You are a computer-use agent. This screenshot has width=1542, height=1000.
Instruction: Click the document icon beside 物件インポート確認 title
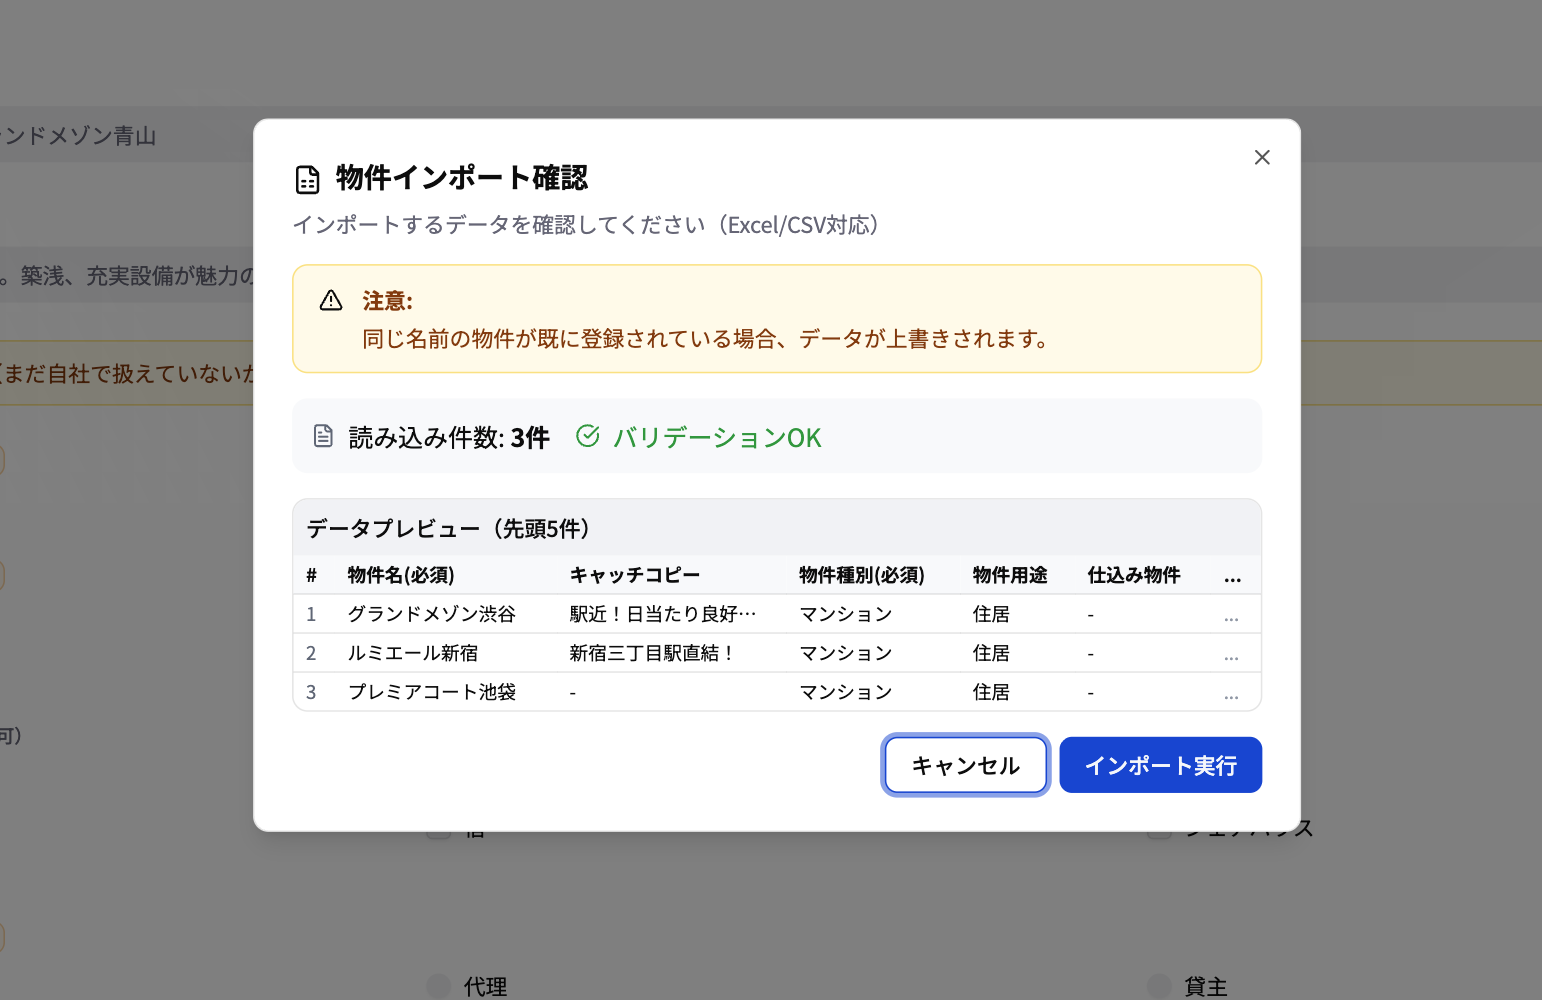(x=306, y=178)
